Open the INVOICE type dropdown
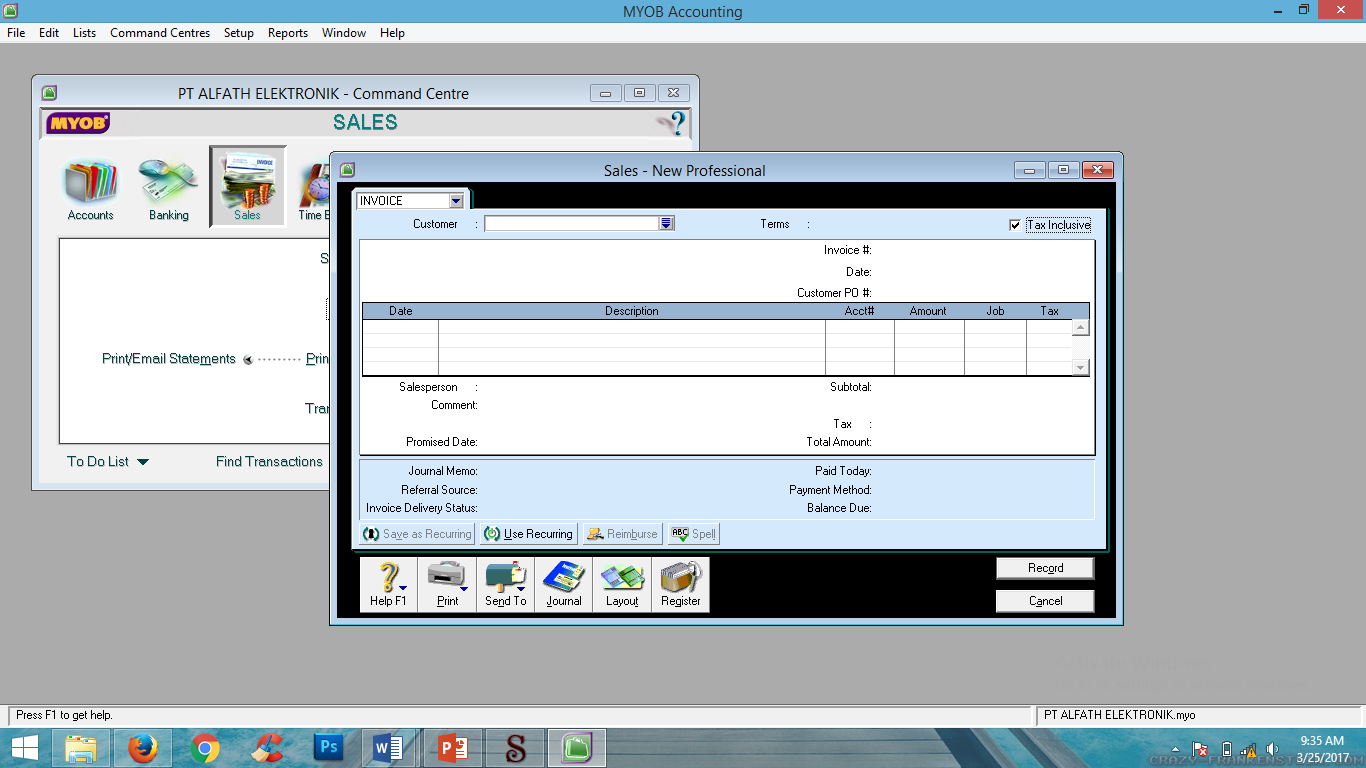This screenshot has width=1366, height=768. (x=456, y=200)
